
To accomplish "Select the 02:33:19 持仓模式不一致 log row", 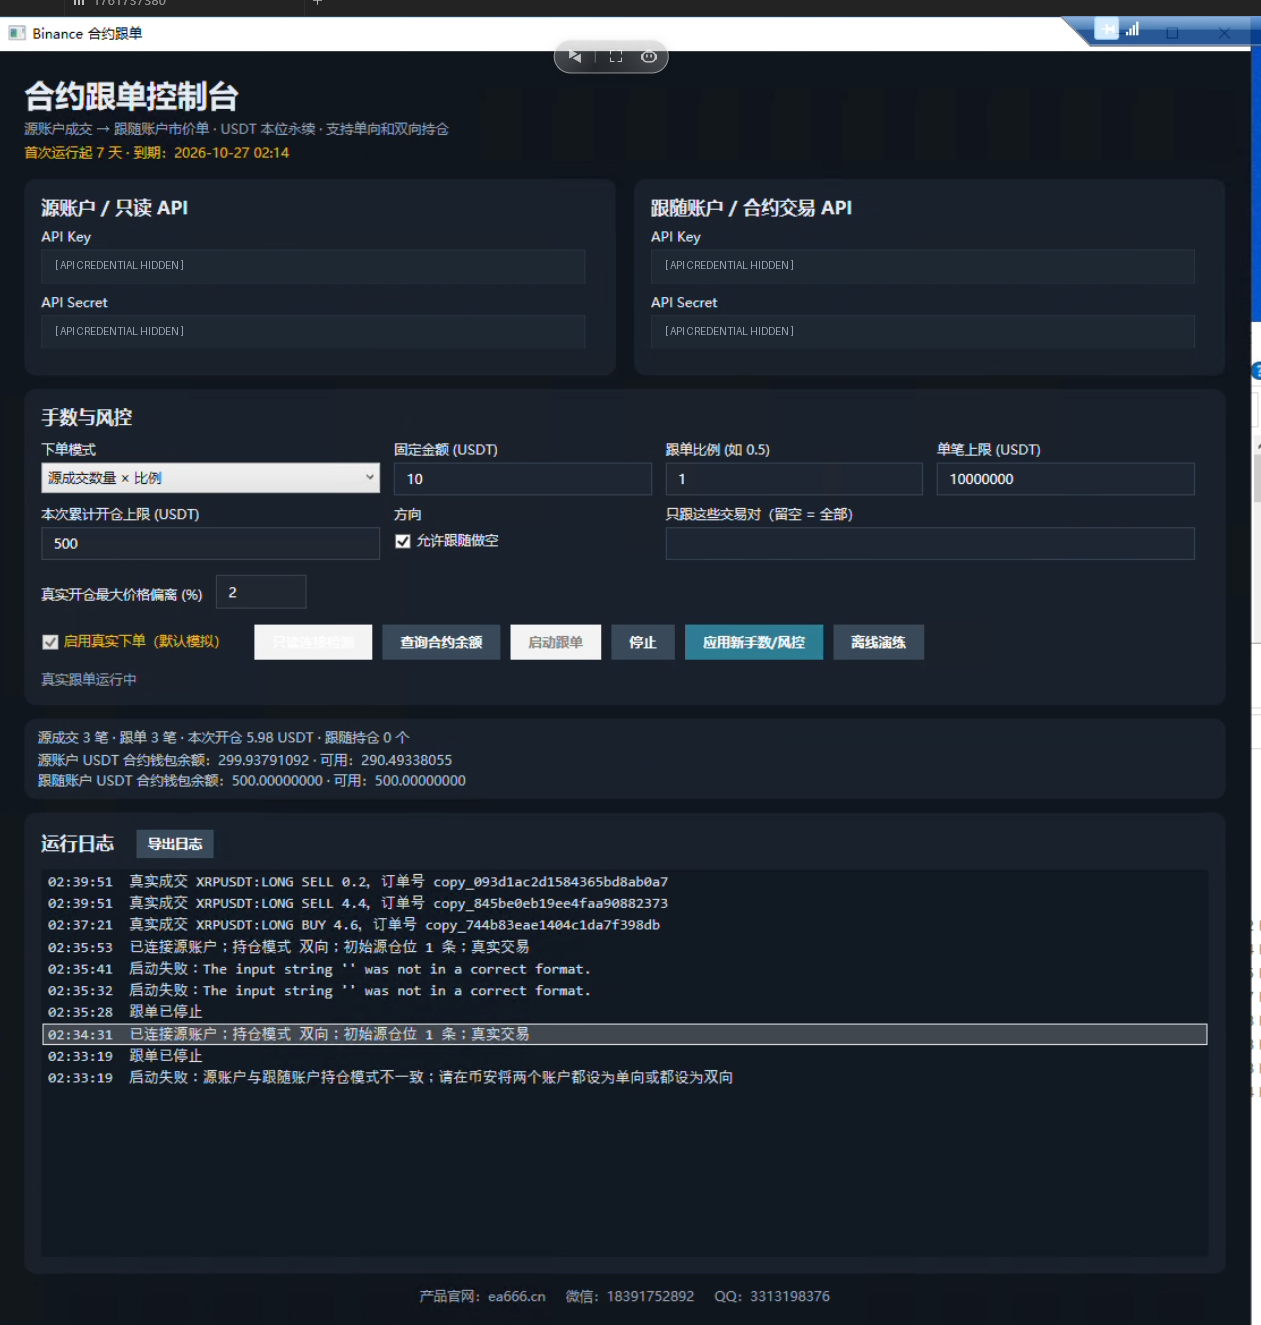I will click(625, 1078).
